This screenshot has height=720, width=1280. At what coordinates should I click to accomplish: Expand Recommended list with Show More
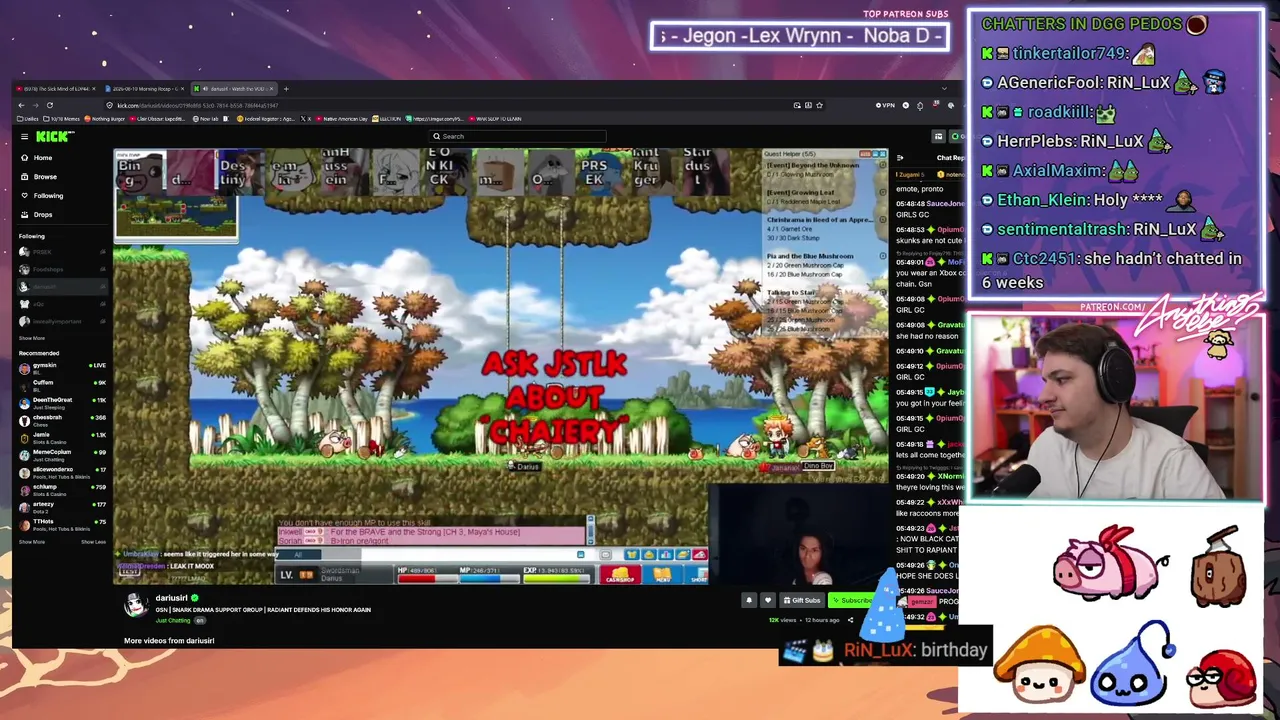tap(31, 542)
